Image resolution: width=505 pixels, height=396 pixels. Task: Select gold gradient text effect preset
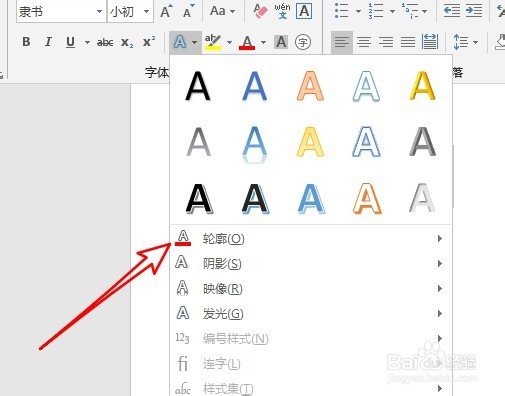coord(422,86)
